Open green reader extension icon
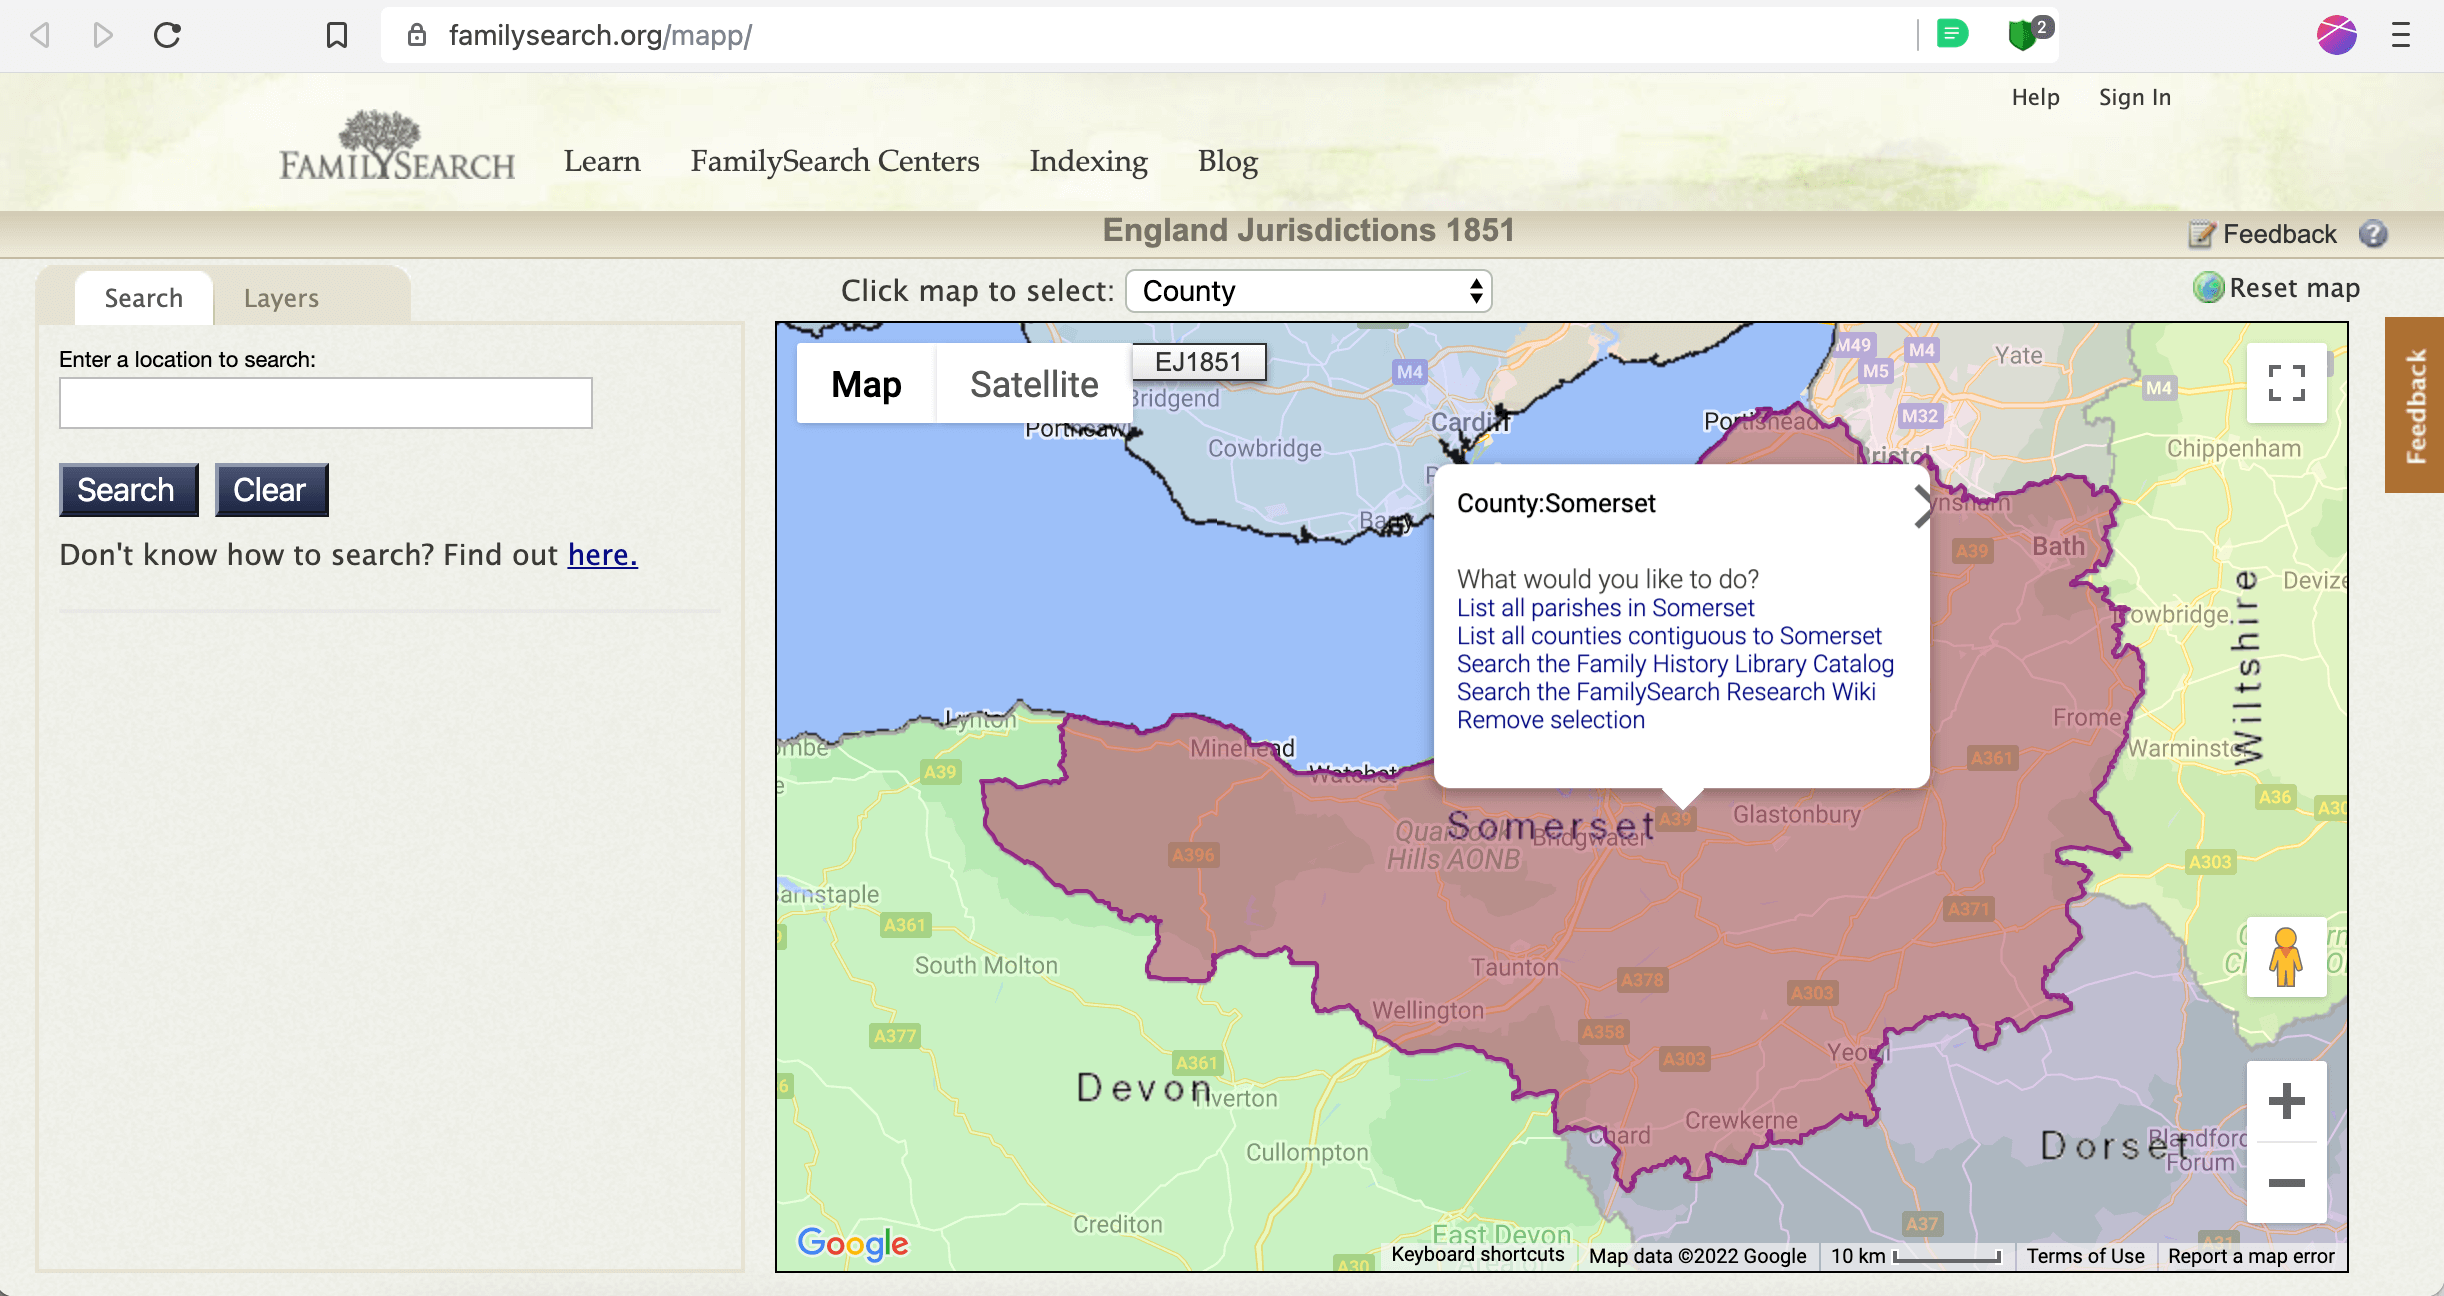 tap(1952, 34)
